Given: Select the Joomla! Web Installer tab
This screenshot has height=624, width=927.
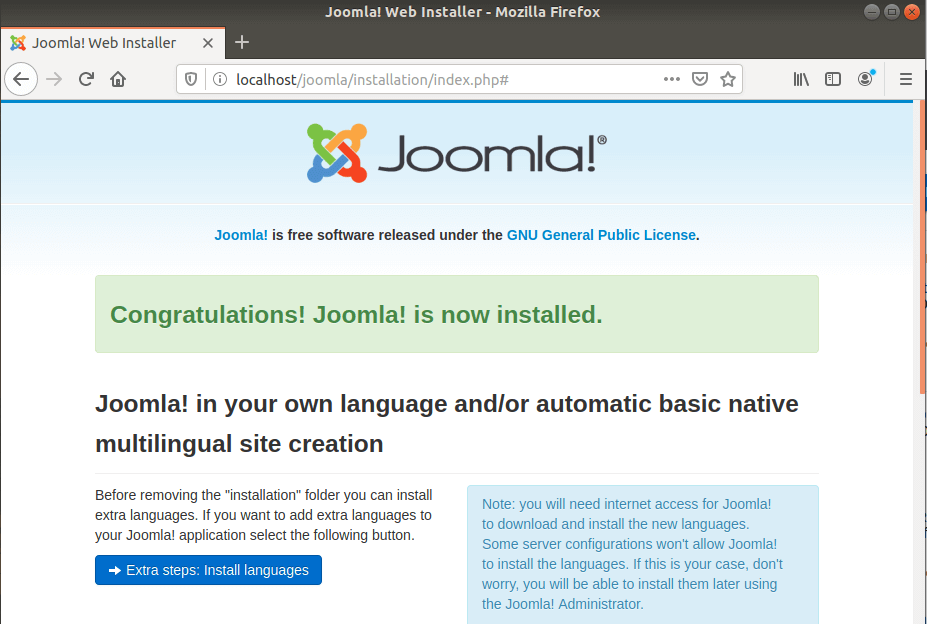Looking at the screenshot, I should (112, 43).
